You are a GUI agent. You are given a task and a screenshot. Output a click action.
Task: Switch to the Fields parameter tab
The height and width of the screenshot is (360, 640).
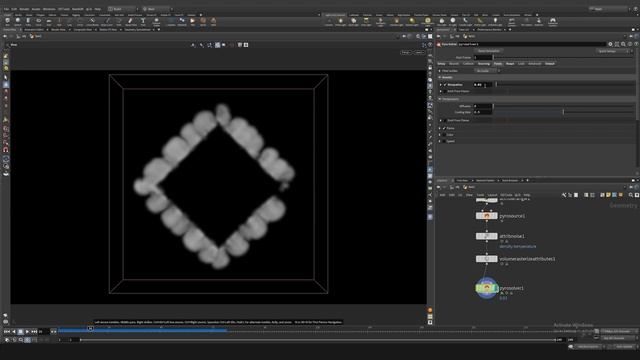tap(498, 64)
